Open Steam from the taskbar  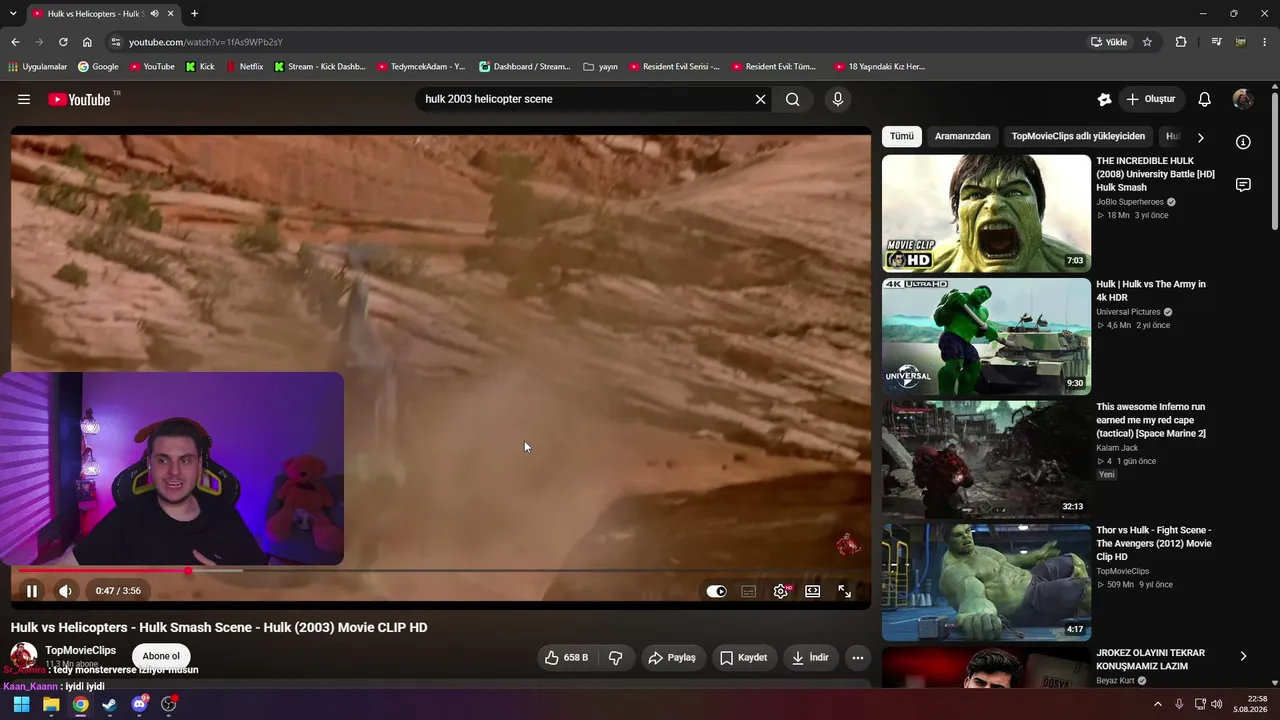110,704
